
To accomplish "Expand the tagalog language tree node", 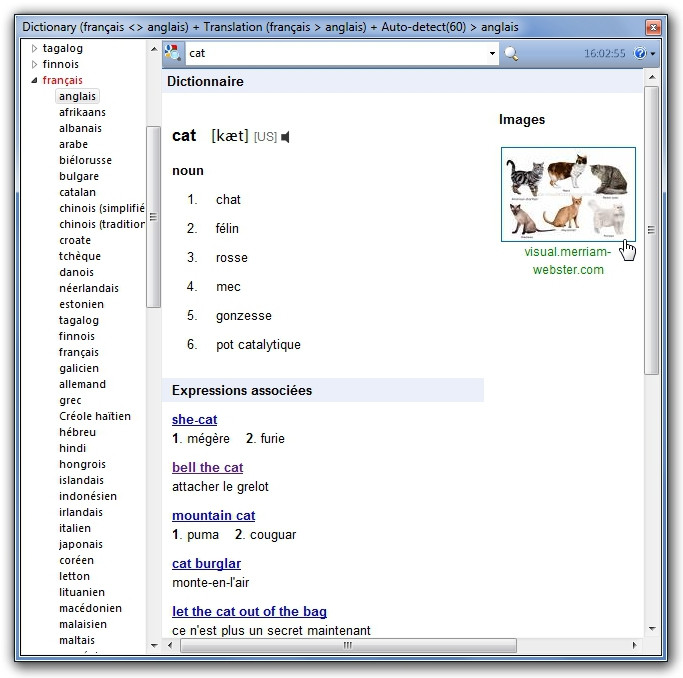I will 35,48.
